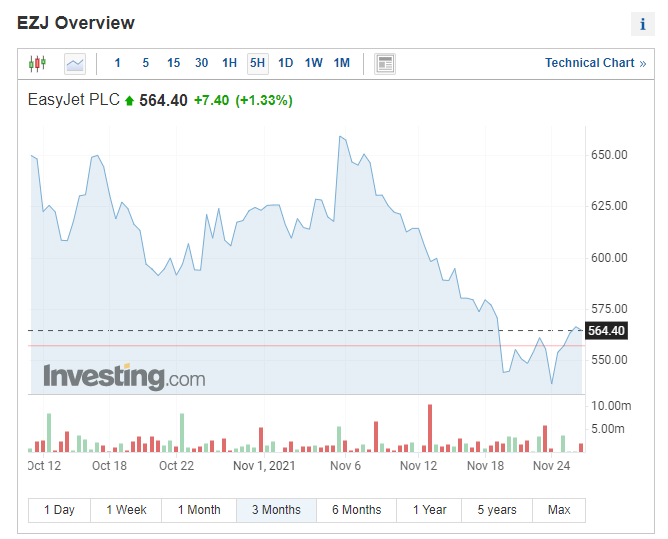Click the EZJ Overview heading
Screen dimensions: 668x539
click(76, 23)
